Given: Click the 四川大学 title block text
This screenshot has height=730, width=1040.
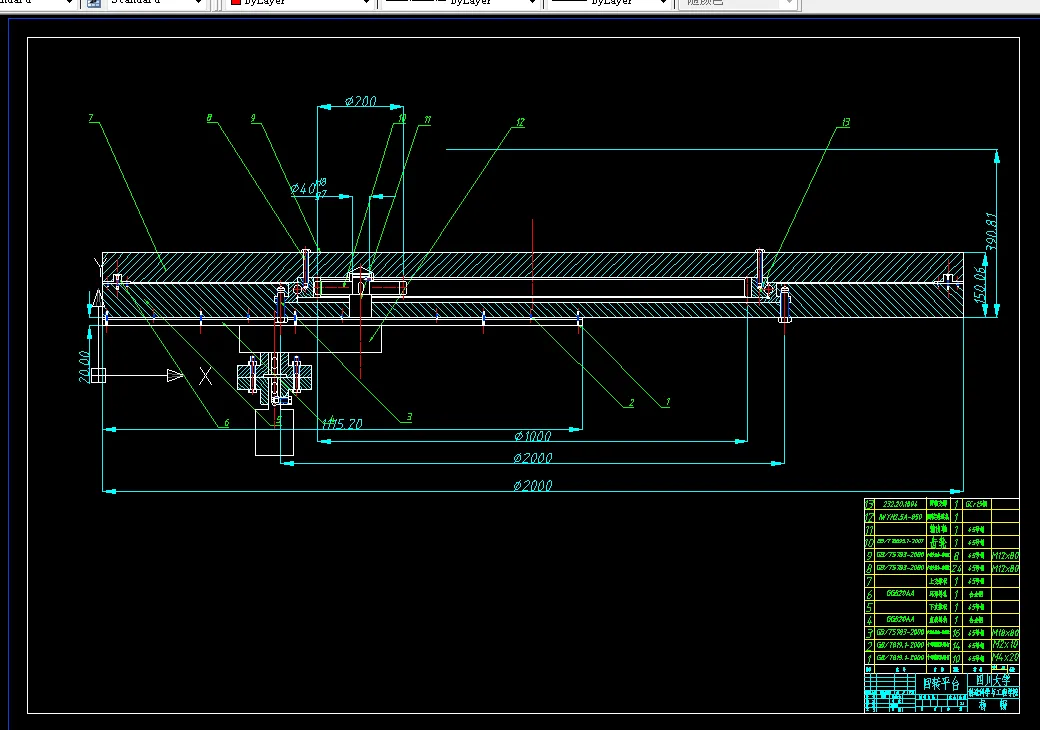Looking at the screenshot, I should point(993,680).
